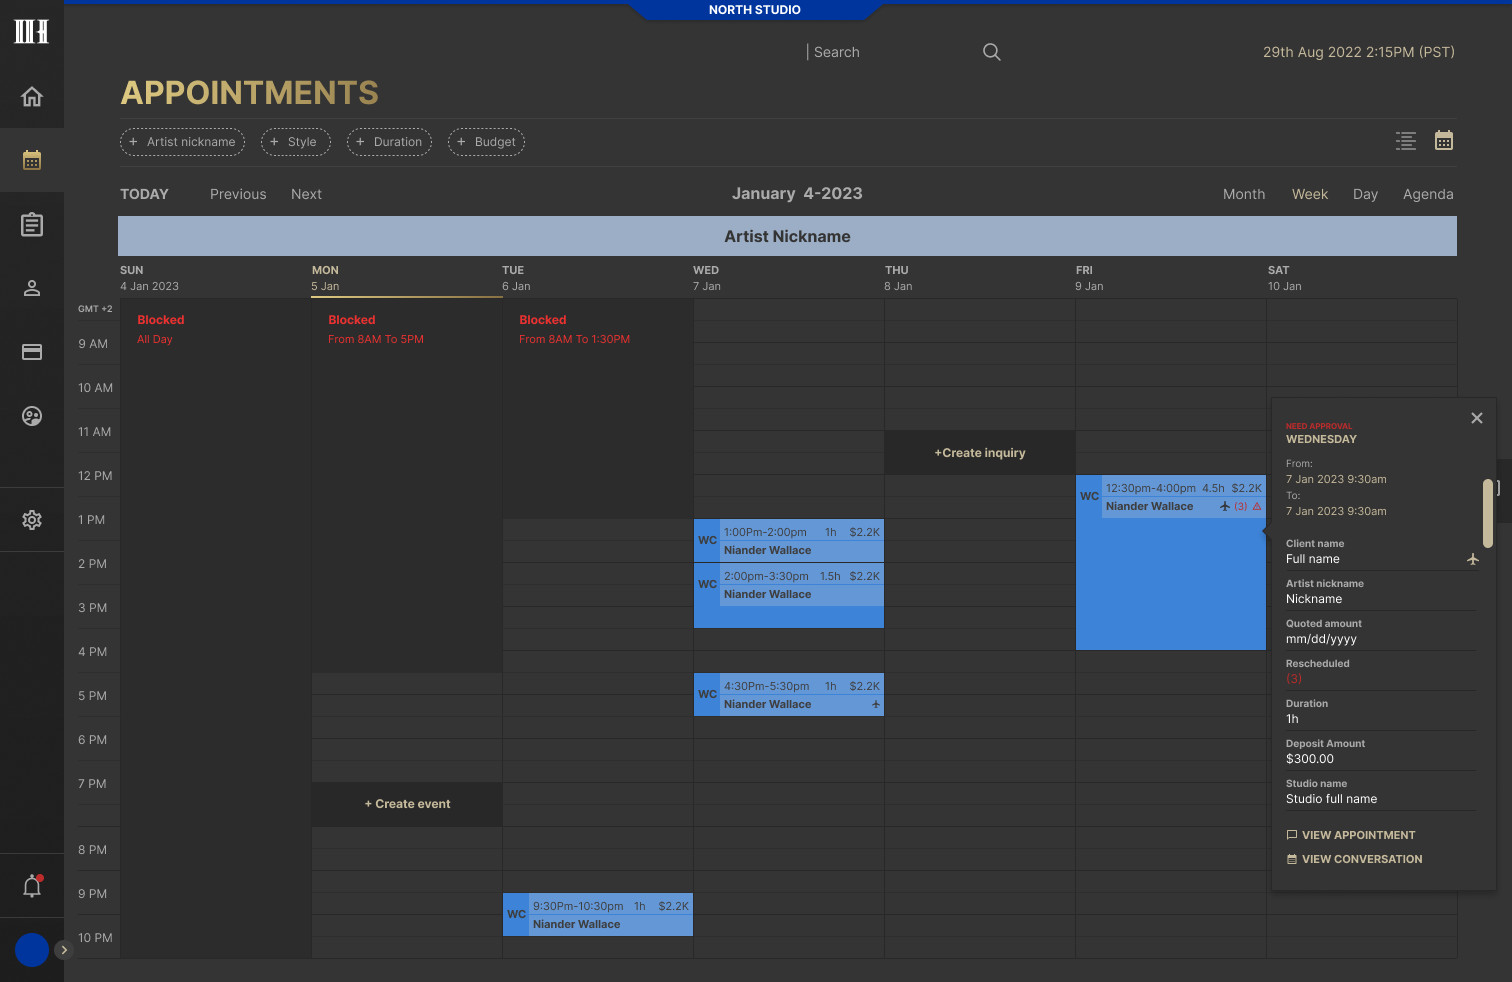The height and width of the screenshot is (982, 1512).
Task: Switch to Week view
Action: click(1310, 194)
